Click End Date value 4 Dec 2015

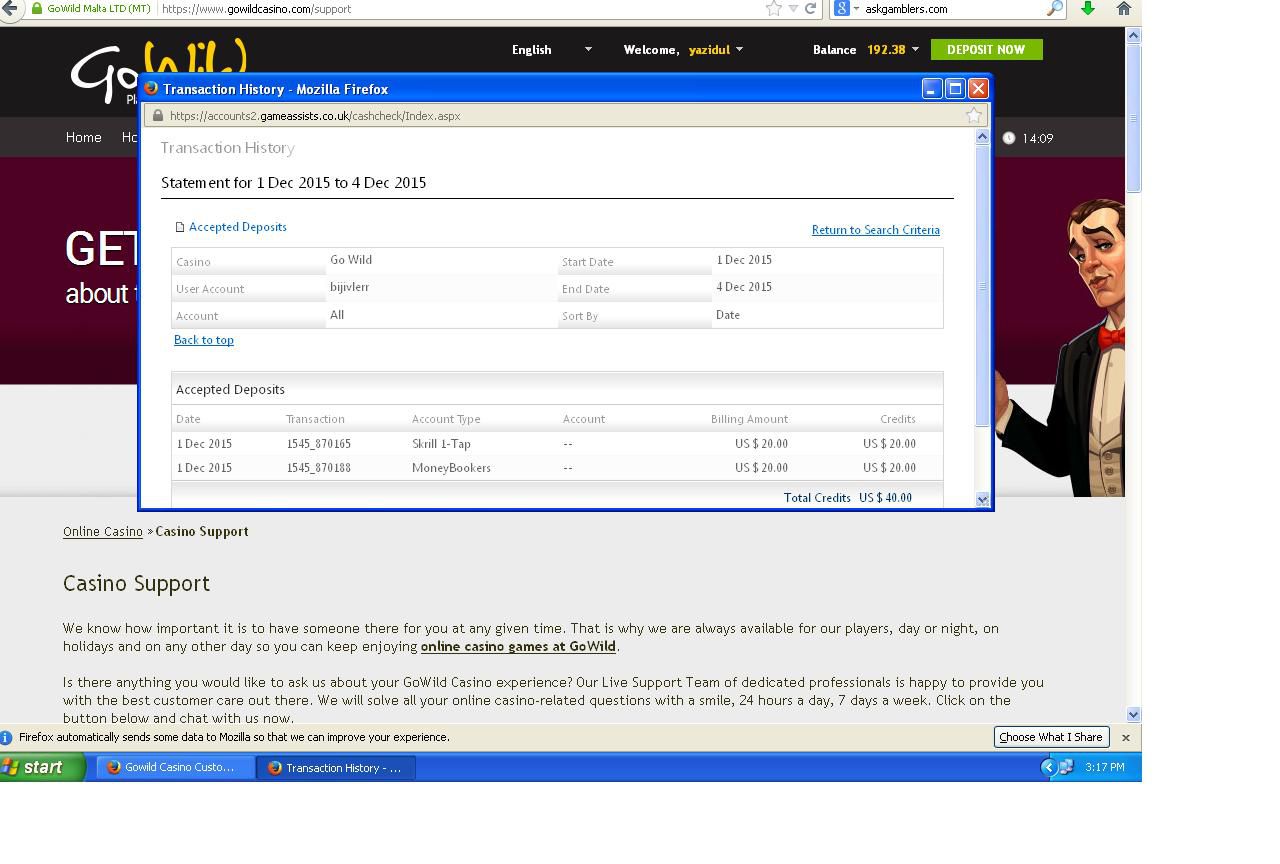(744, 287)
